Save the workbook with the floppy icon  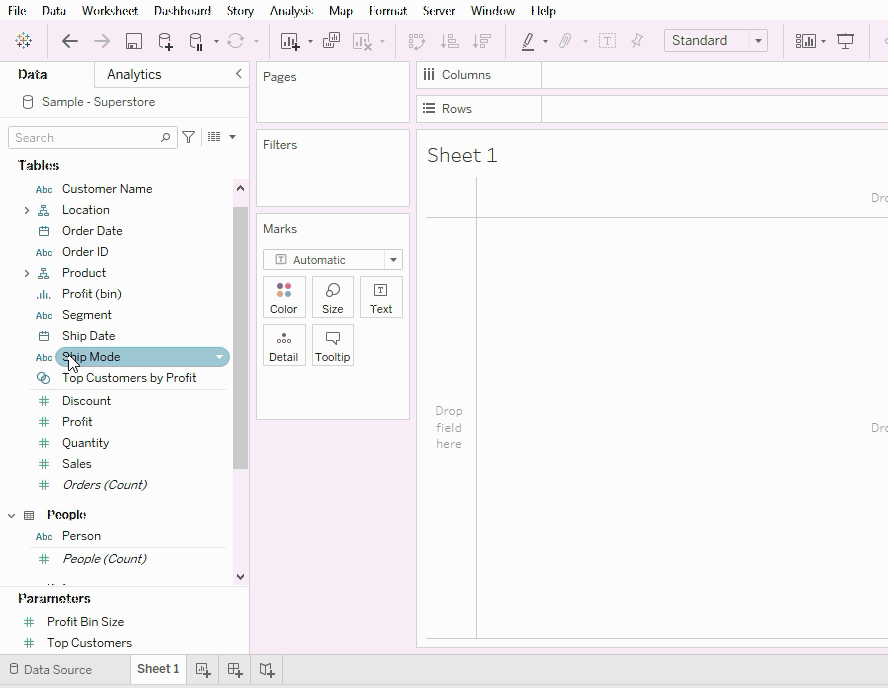(x=134, y=41)
